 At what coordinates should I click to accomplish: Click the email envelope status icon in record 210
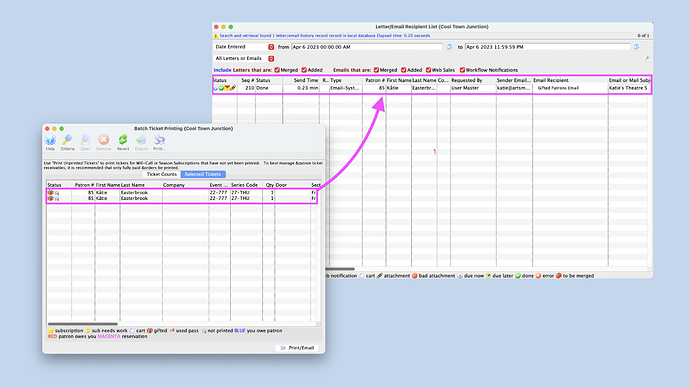(x=228, y=88)
